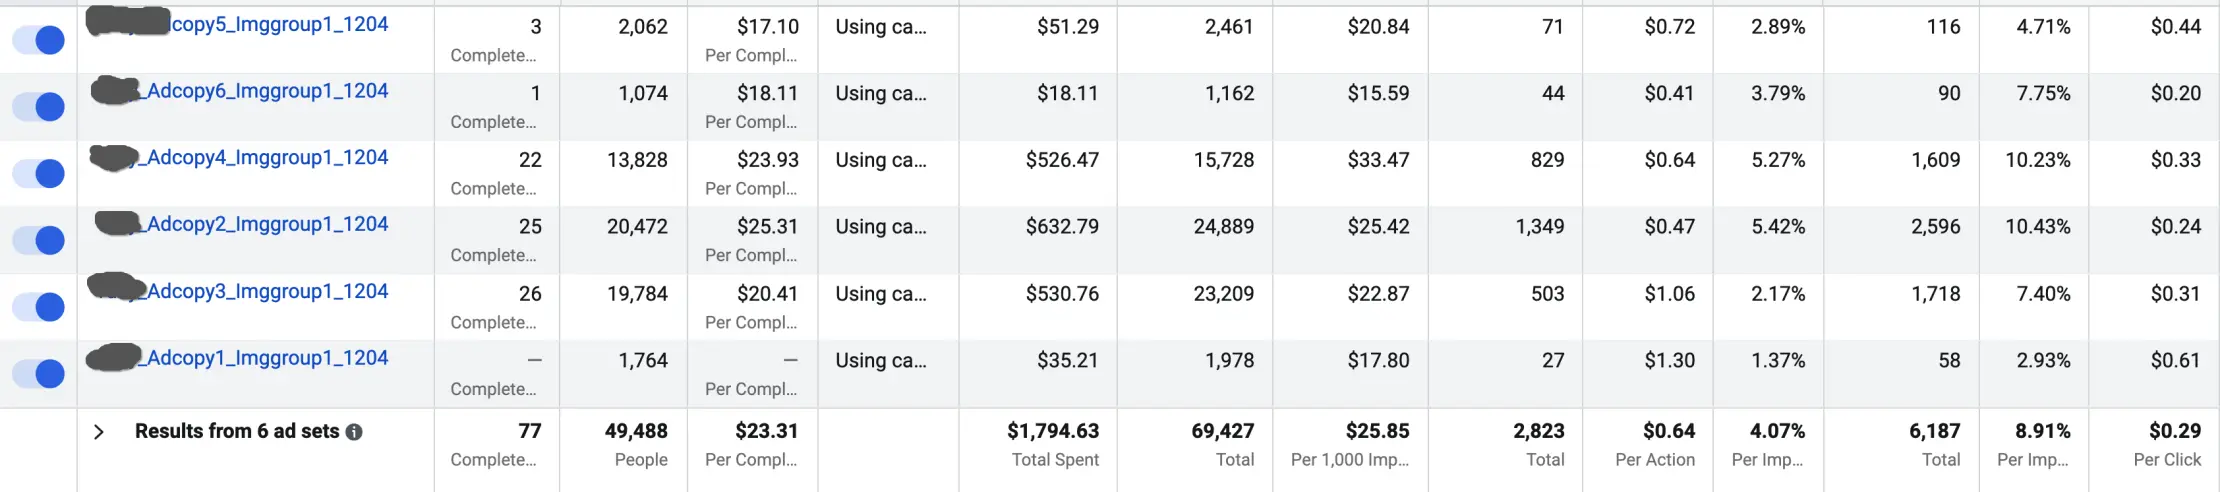Select the Adcopy3_Imggroup1_1204 link
This screenshot has height=492, width=2220.
tap(267, 291)
